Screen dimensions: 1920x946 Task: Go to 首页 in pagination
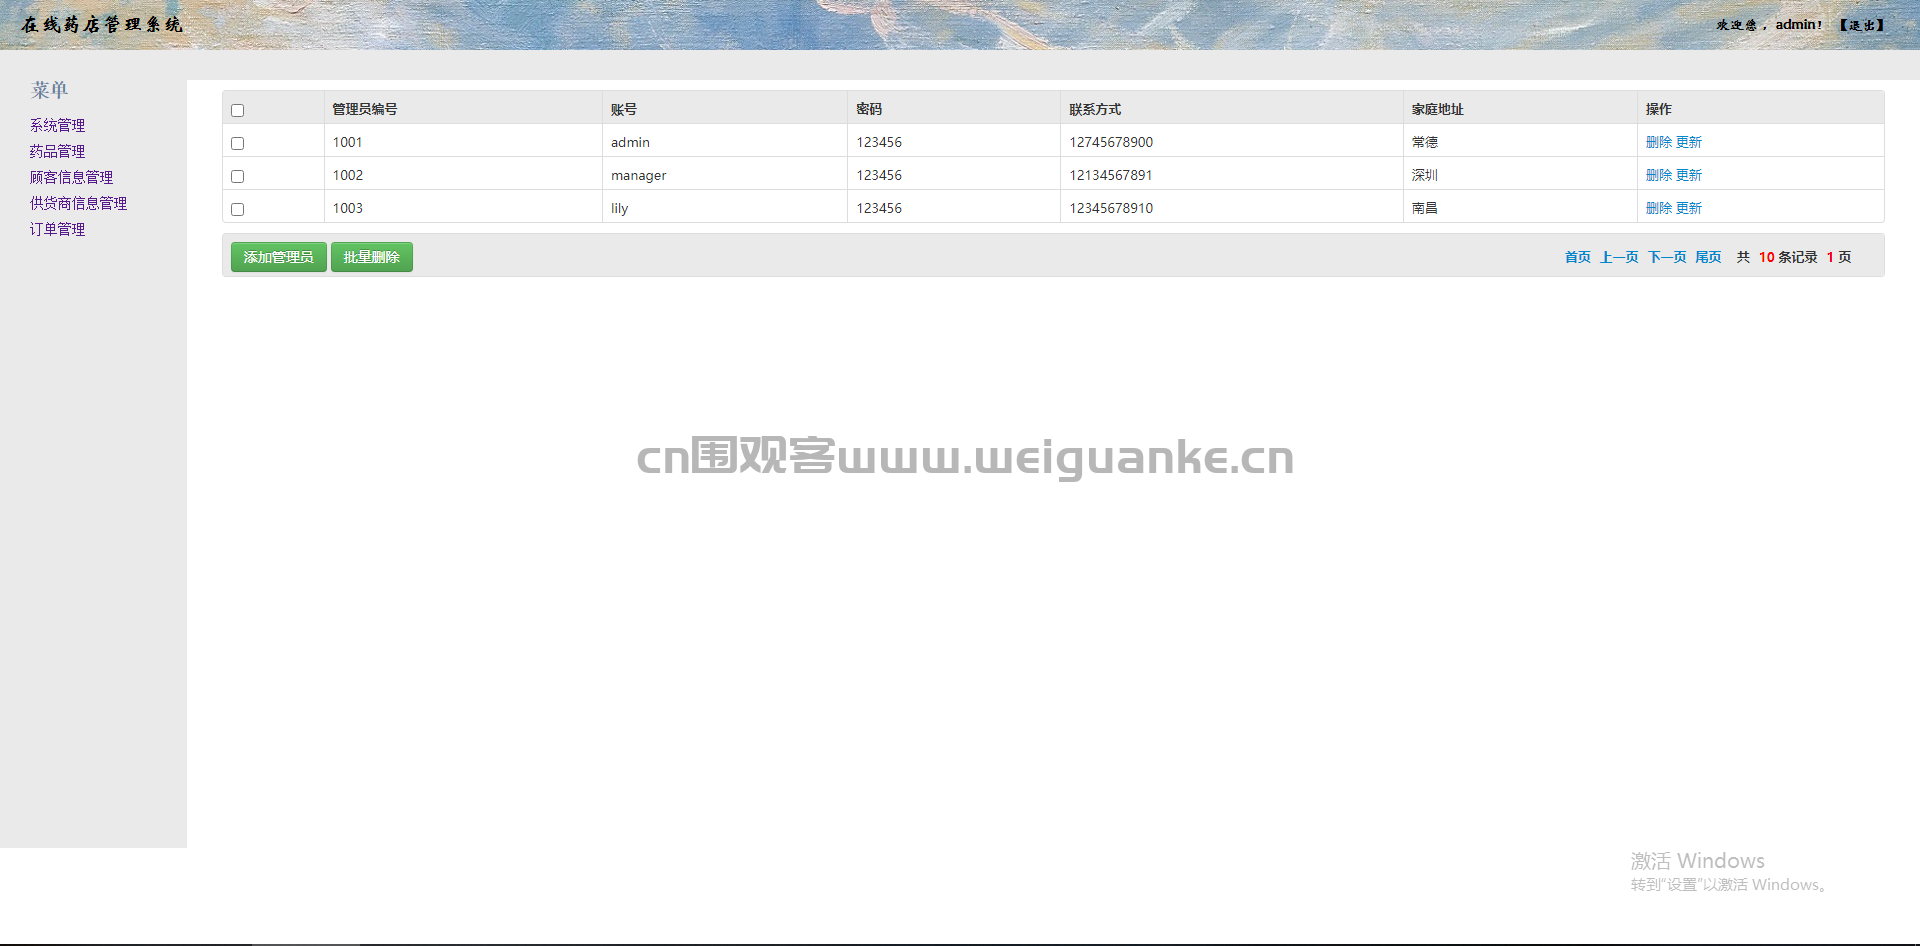[1578, 257]
